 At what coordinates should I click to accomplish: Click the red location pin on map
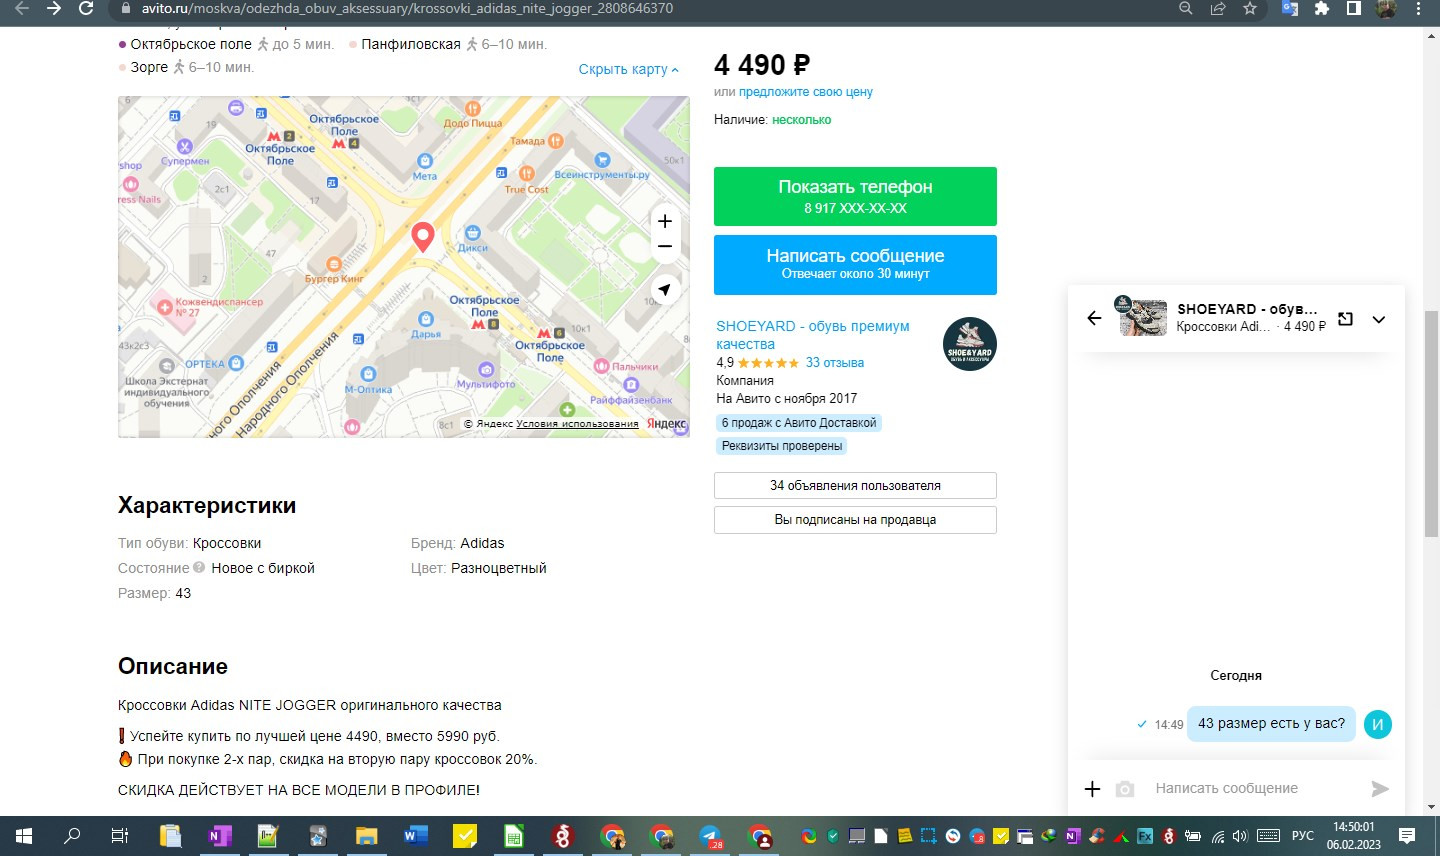tap(423, 237)
